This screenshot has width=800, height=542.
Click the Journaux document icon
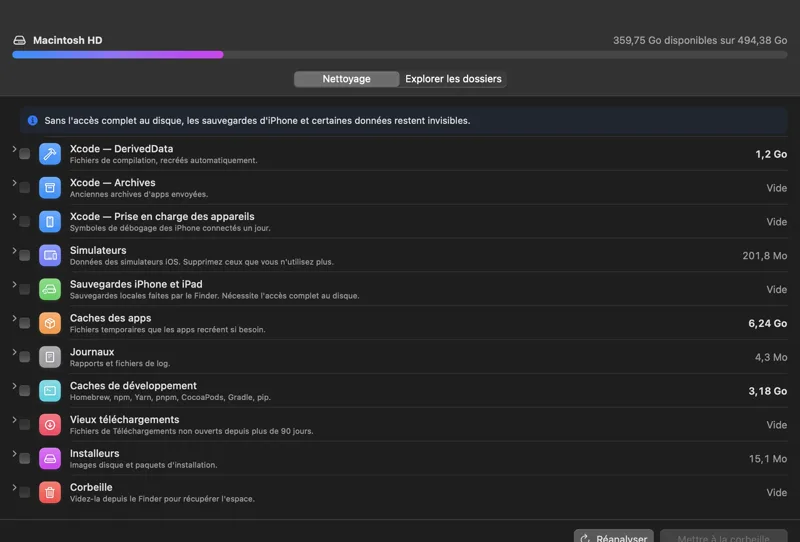pyautogui.click(x=50, y=357)
